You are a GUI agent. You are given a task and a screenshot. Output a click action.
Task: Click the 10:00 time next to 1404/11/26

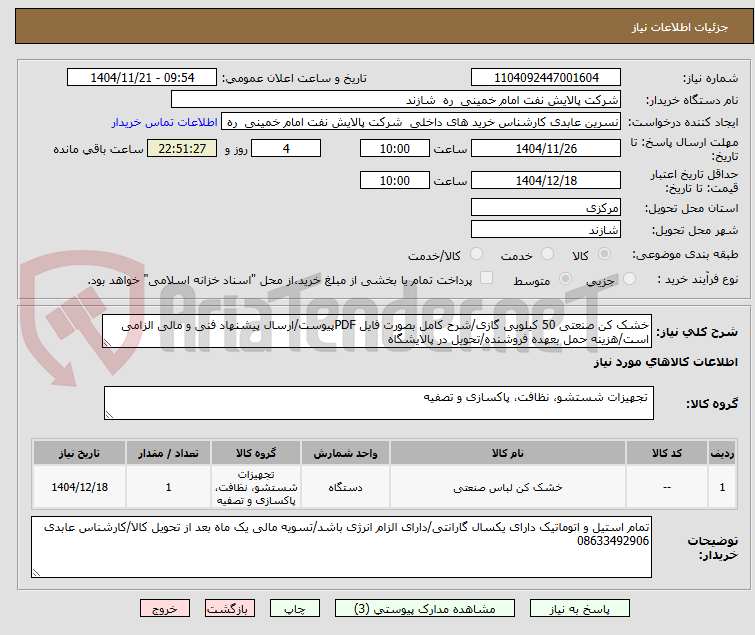tap(395, 148)
